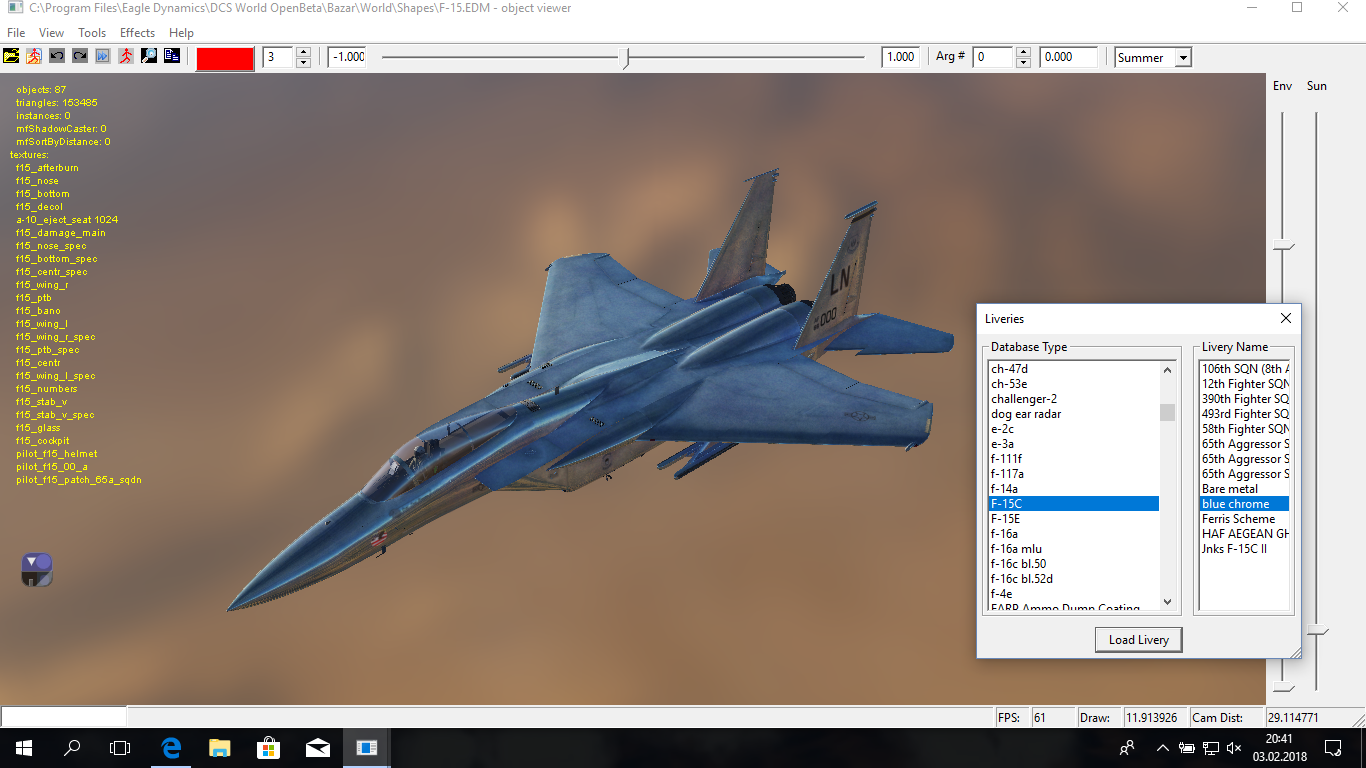Click the pilot_f15_helmet texture name

[x=57, y=454]
